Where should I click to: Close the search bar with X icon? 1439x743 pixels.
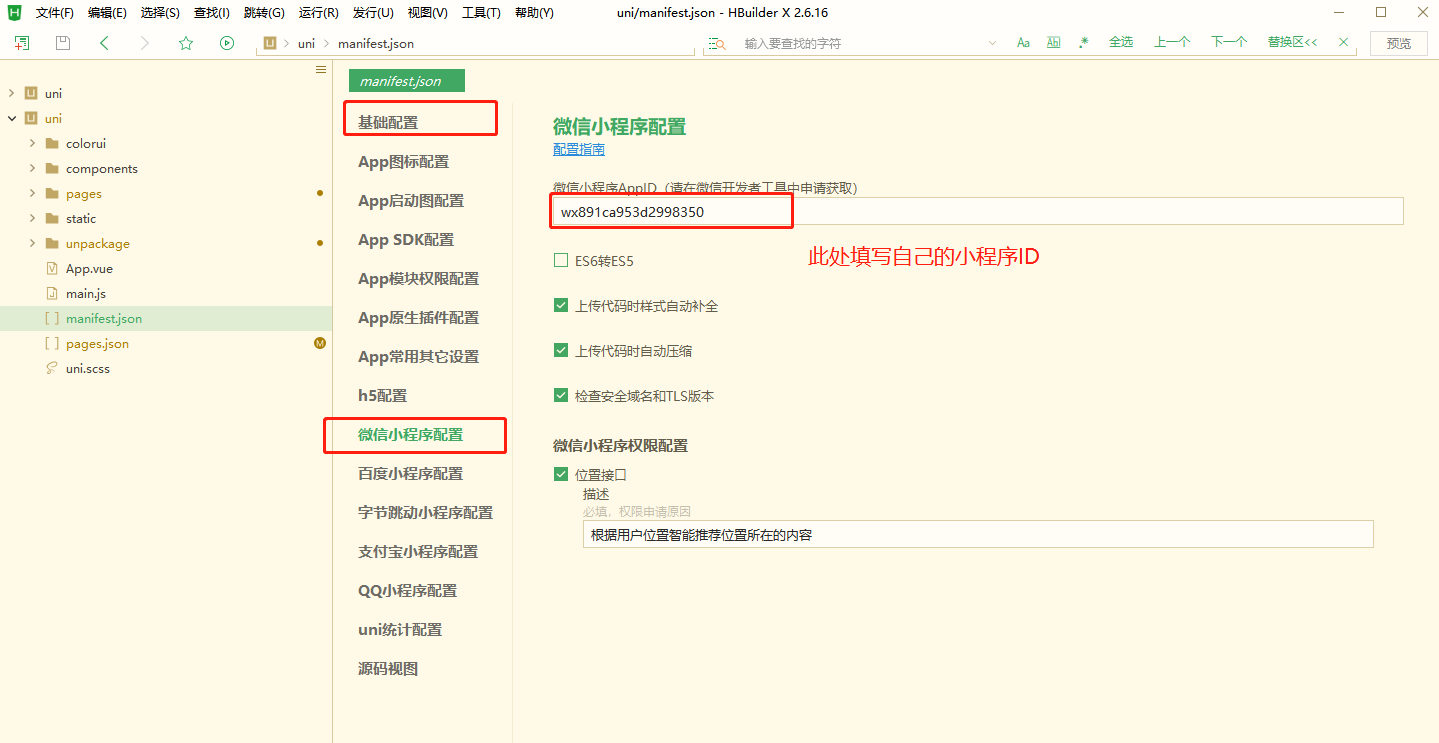(1344, 42)
